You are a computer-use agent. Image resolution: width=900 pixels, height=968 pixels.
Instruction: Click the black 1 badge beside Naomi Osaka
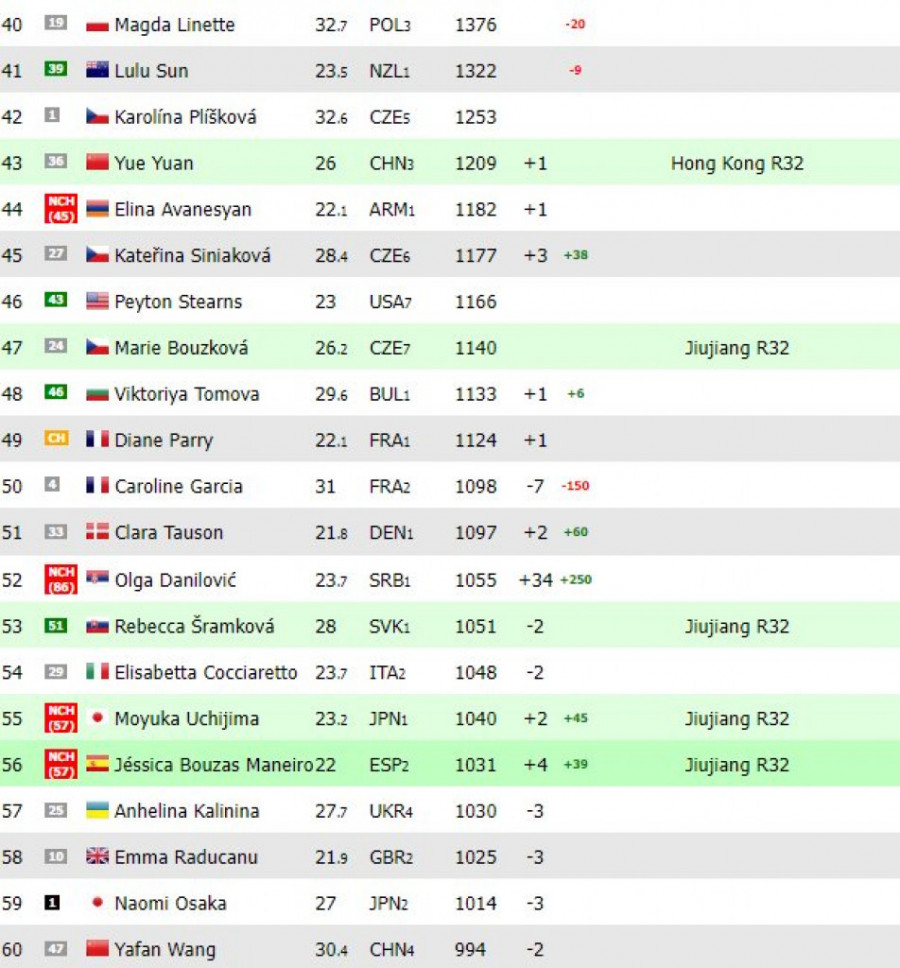coord(53,903)
